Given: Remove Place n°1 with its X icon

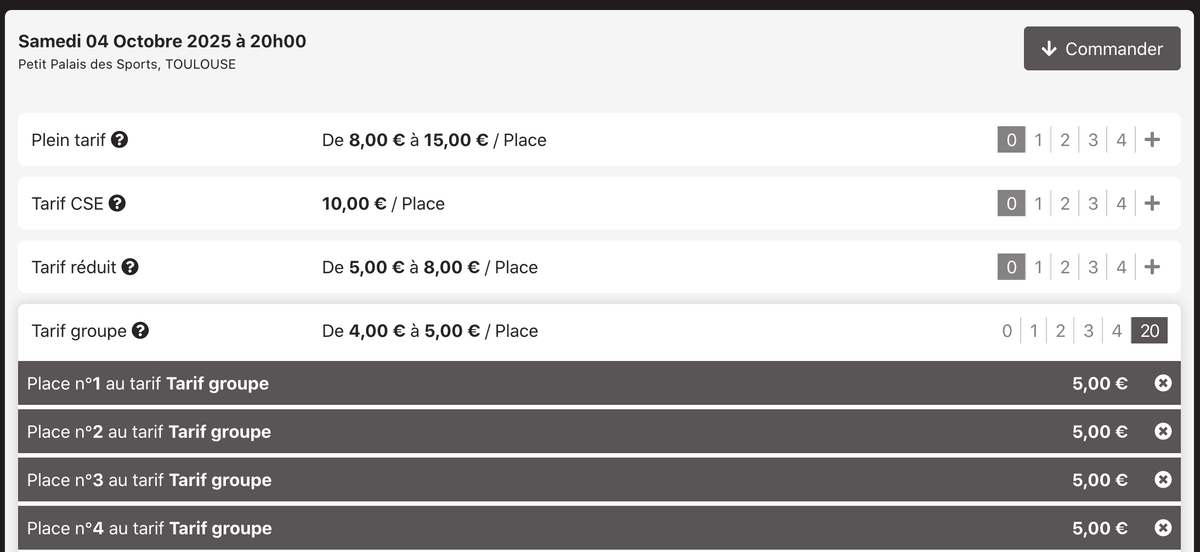Looking at the screenshot, I should (1163, 383).
